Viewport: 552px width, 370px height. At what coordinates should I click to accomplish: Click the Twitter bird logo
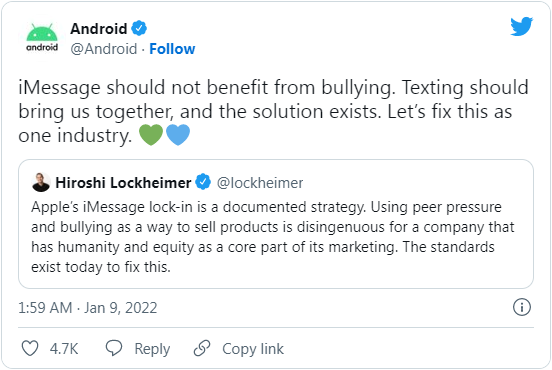(x=521, y=26)
